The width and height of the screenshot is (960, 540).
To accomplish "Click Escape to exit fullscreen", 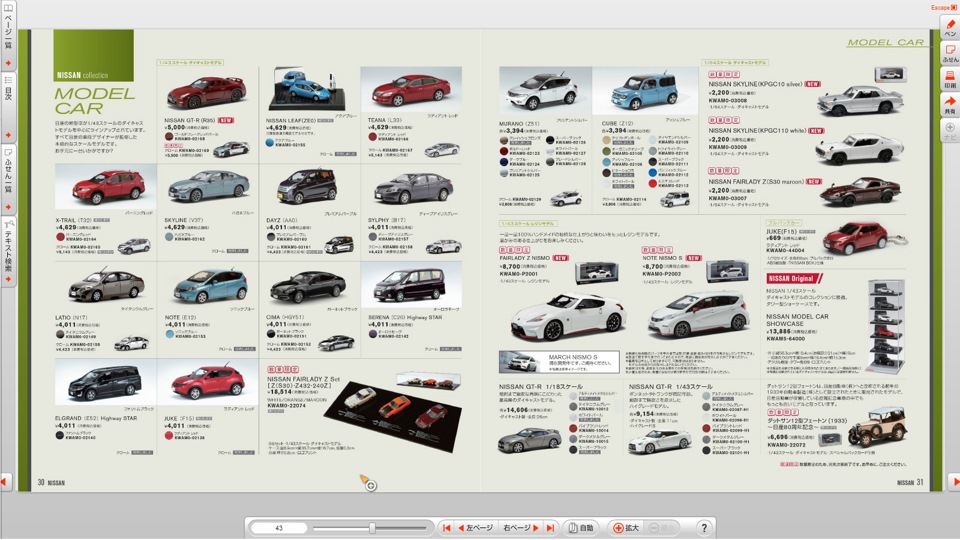I will pyautogui.click(x=943, y=7).
